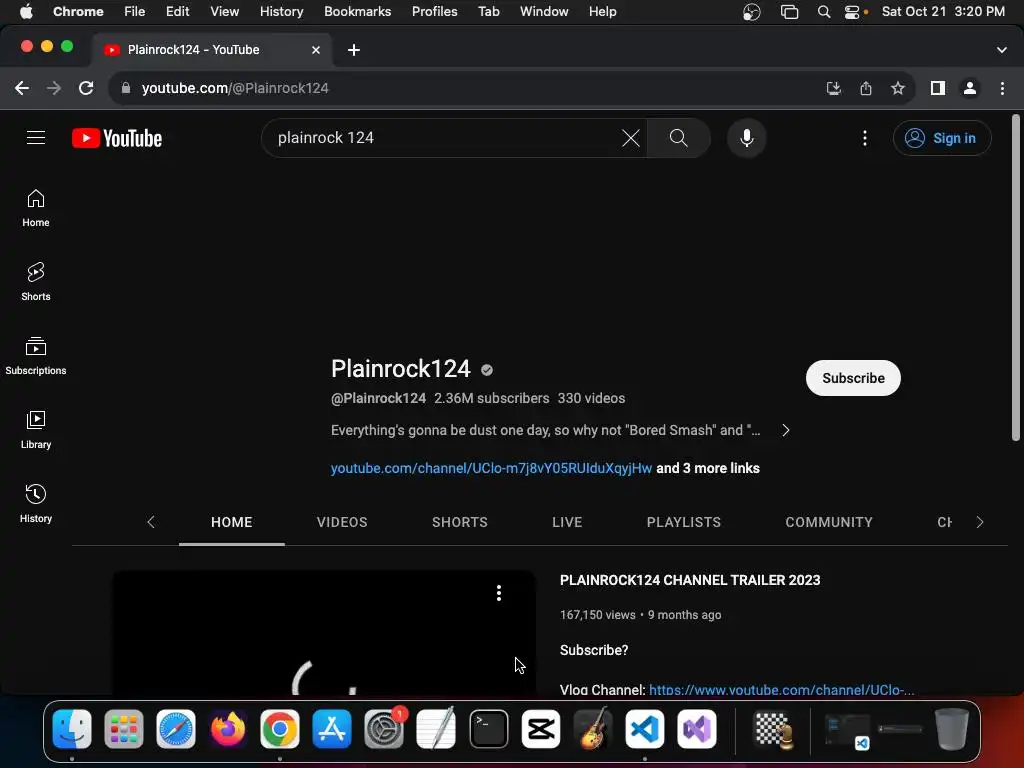Open the Vlog Channel link
Viewport: 1024px width, 768px height.
[x=782, y=690]
